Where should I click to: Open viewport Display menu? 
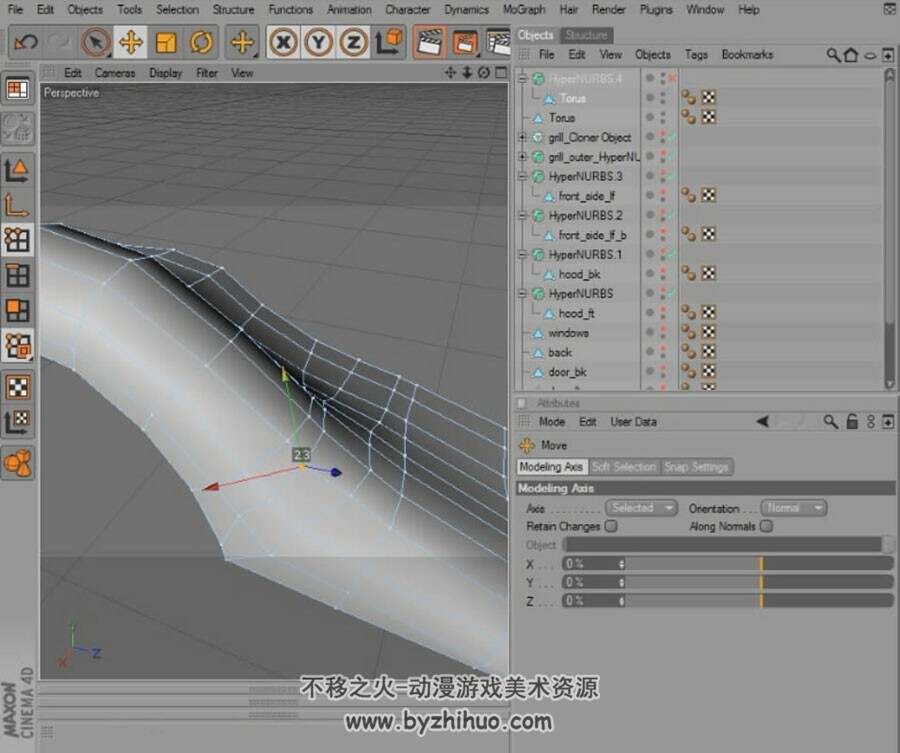pyautogui.click(x=165, y=73)
